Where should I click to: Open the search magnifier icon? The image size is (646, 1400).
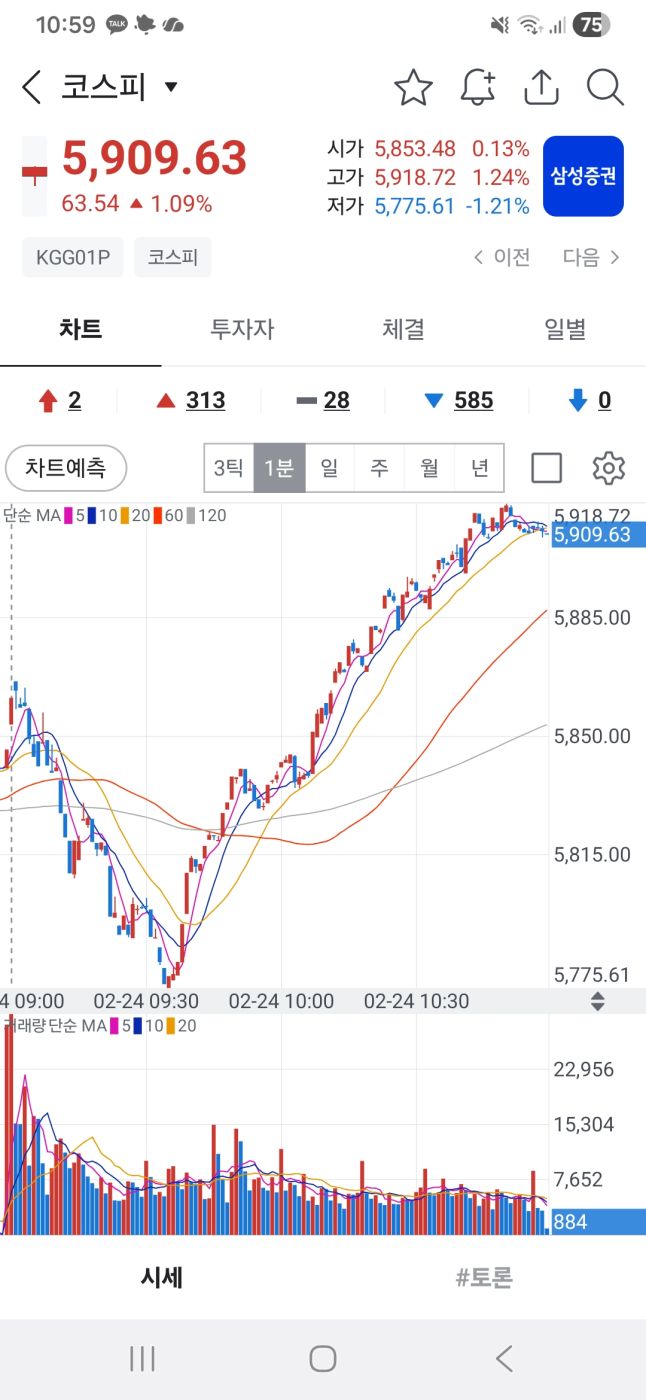click(x=605, y=88)
